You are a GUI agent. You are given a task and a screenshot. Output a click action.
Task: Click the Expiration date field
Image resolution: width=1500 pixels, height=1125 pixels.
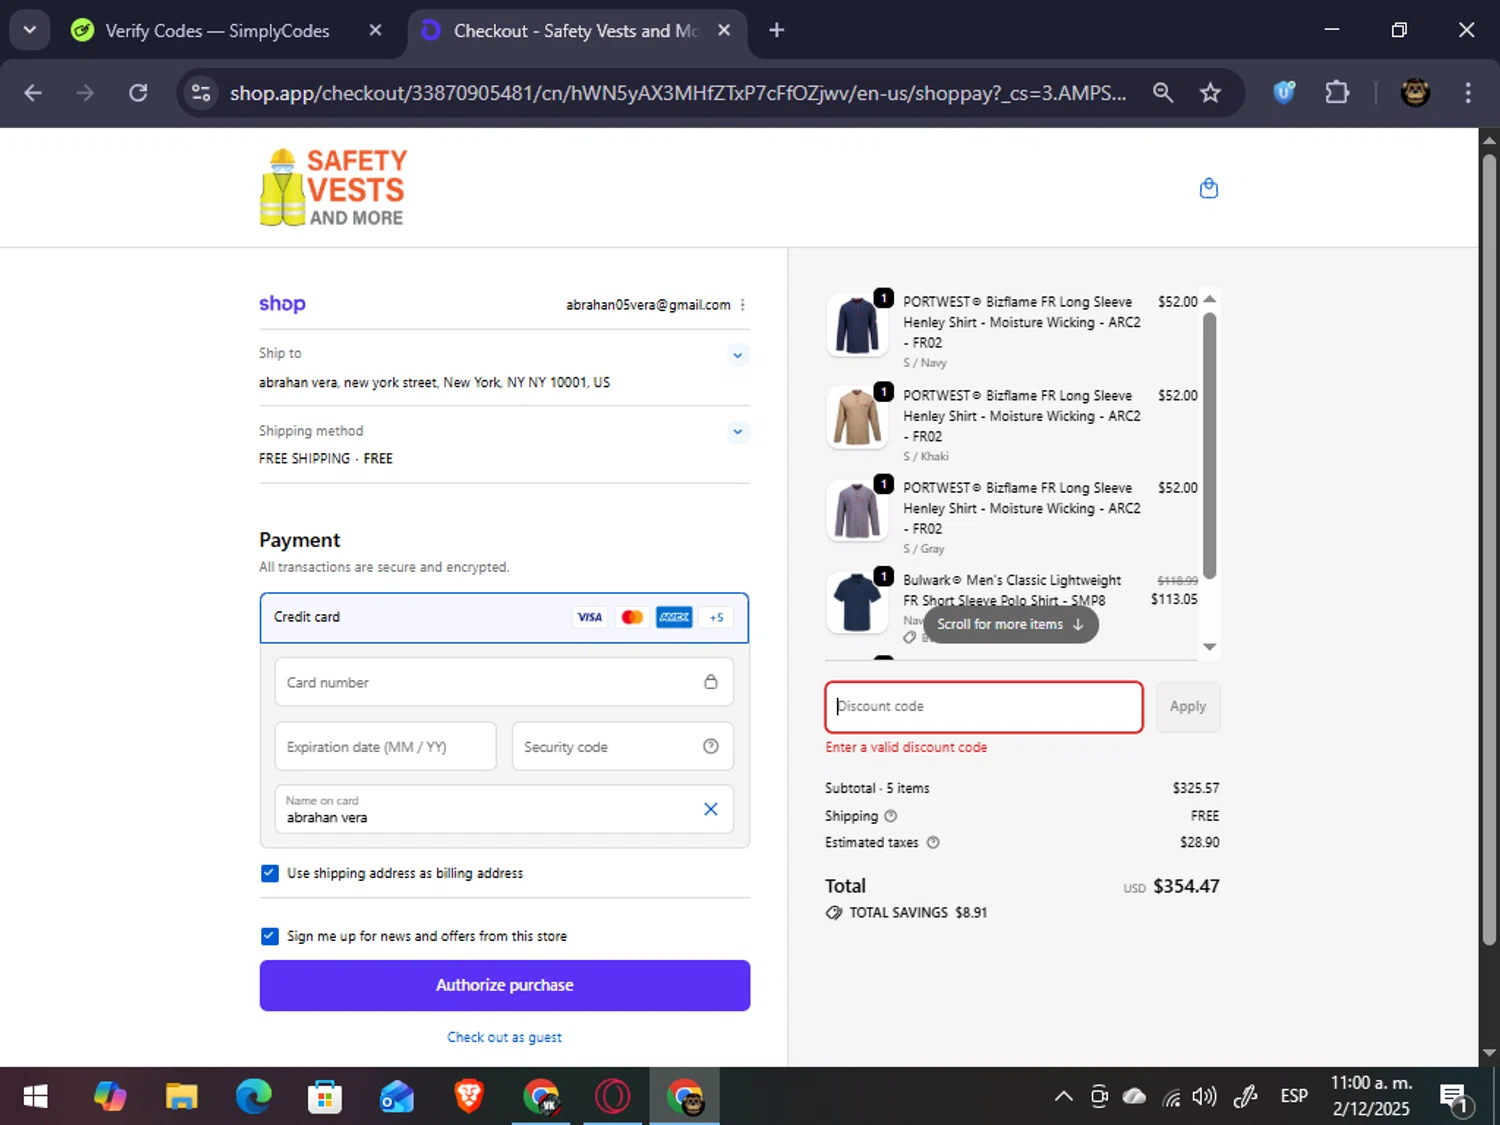pos(385,746)
